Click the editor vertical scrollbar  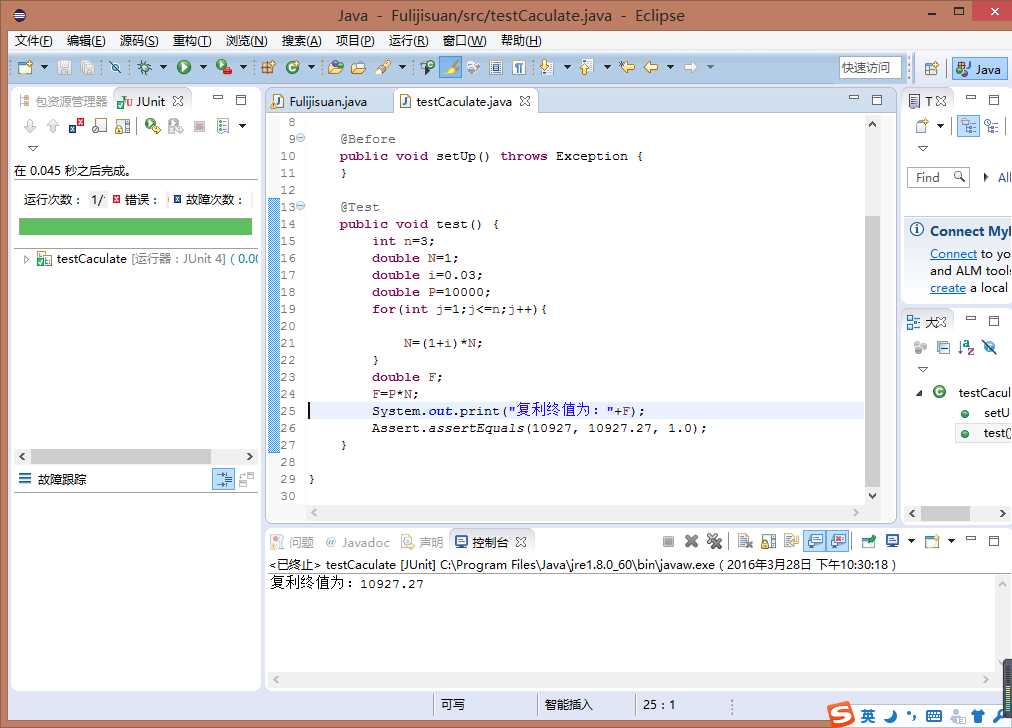point(872,351)
